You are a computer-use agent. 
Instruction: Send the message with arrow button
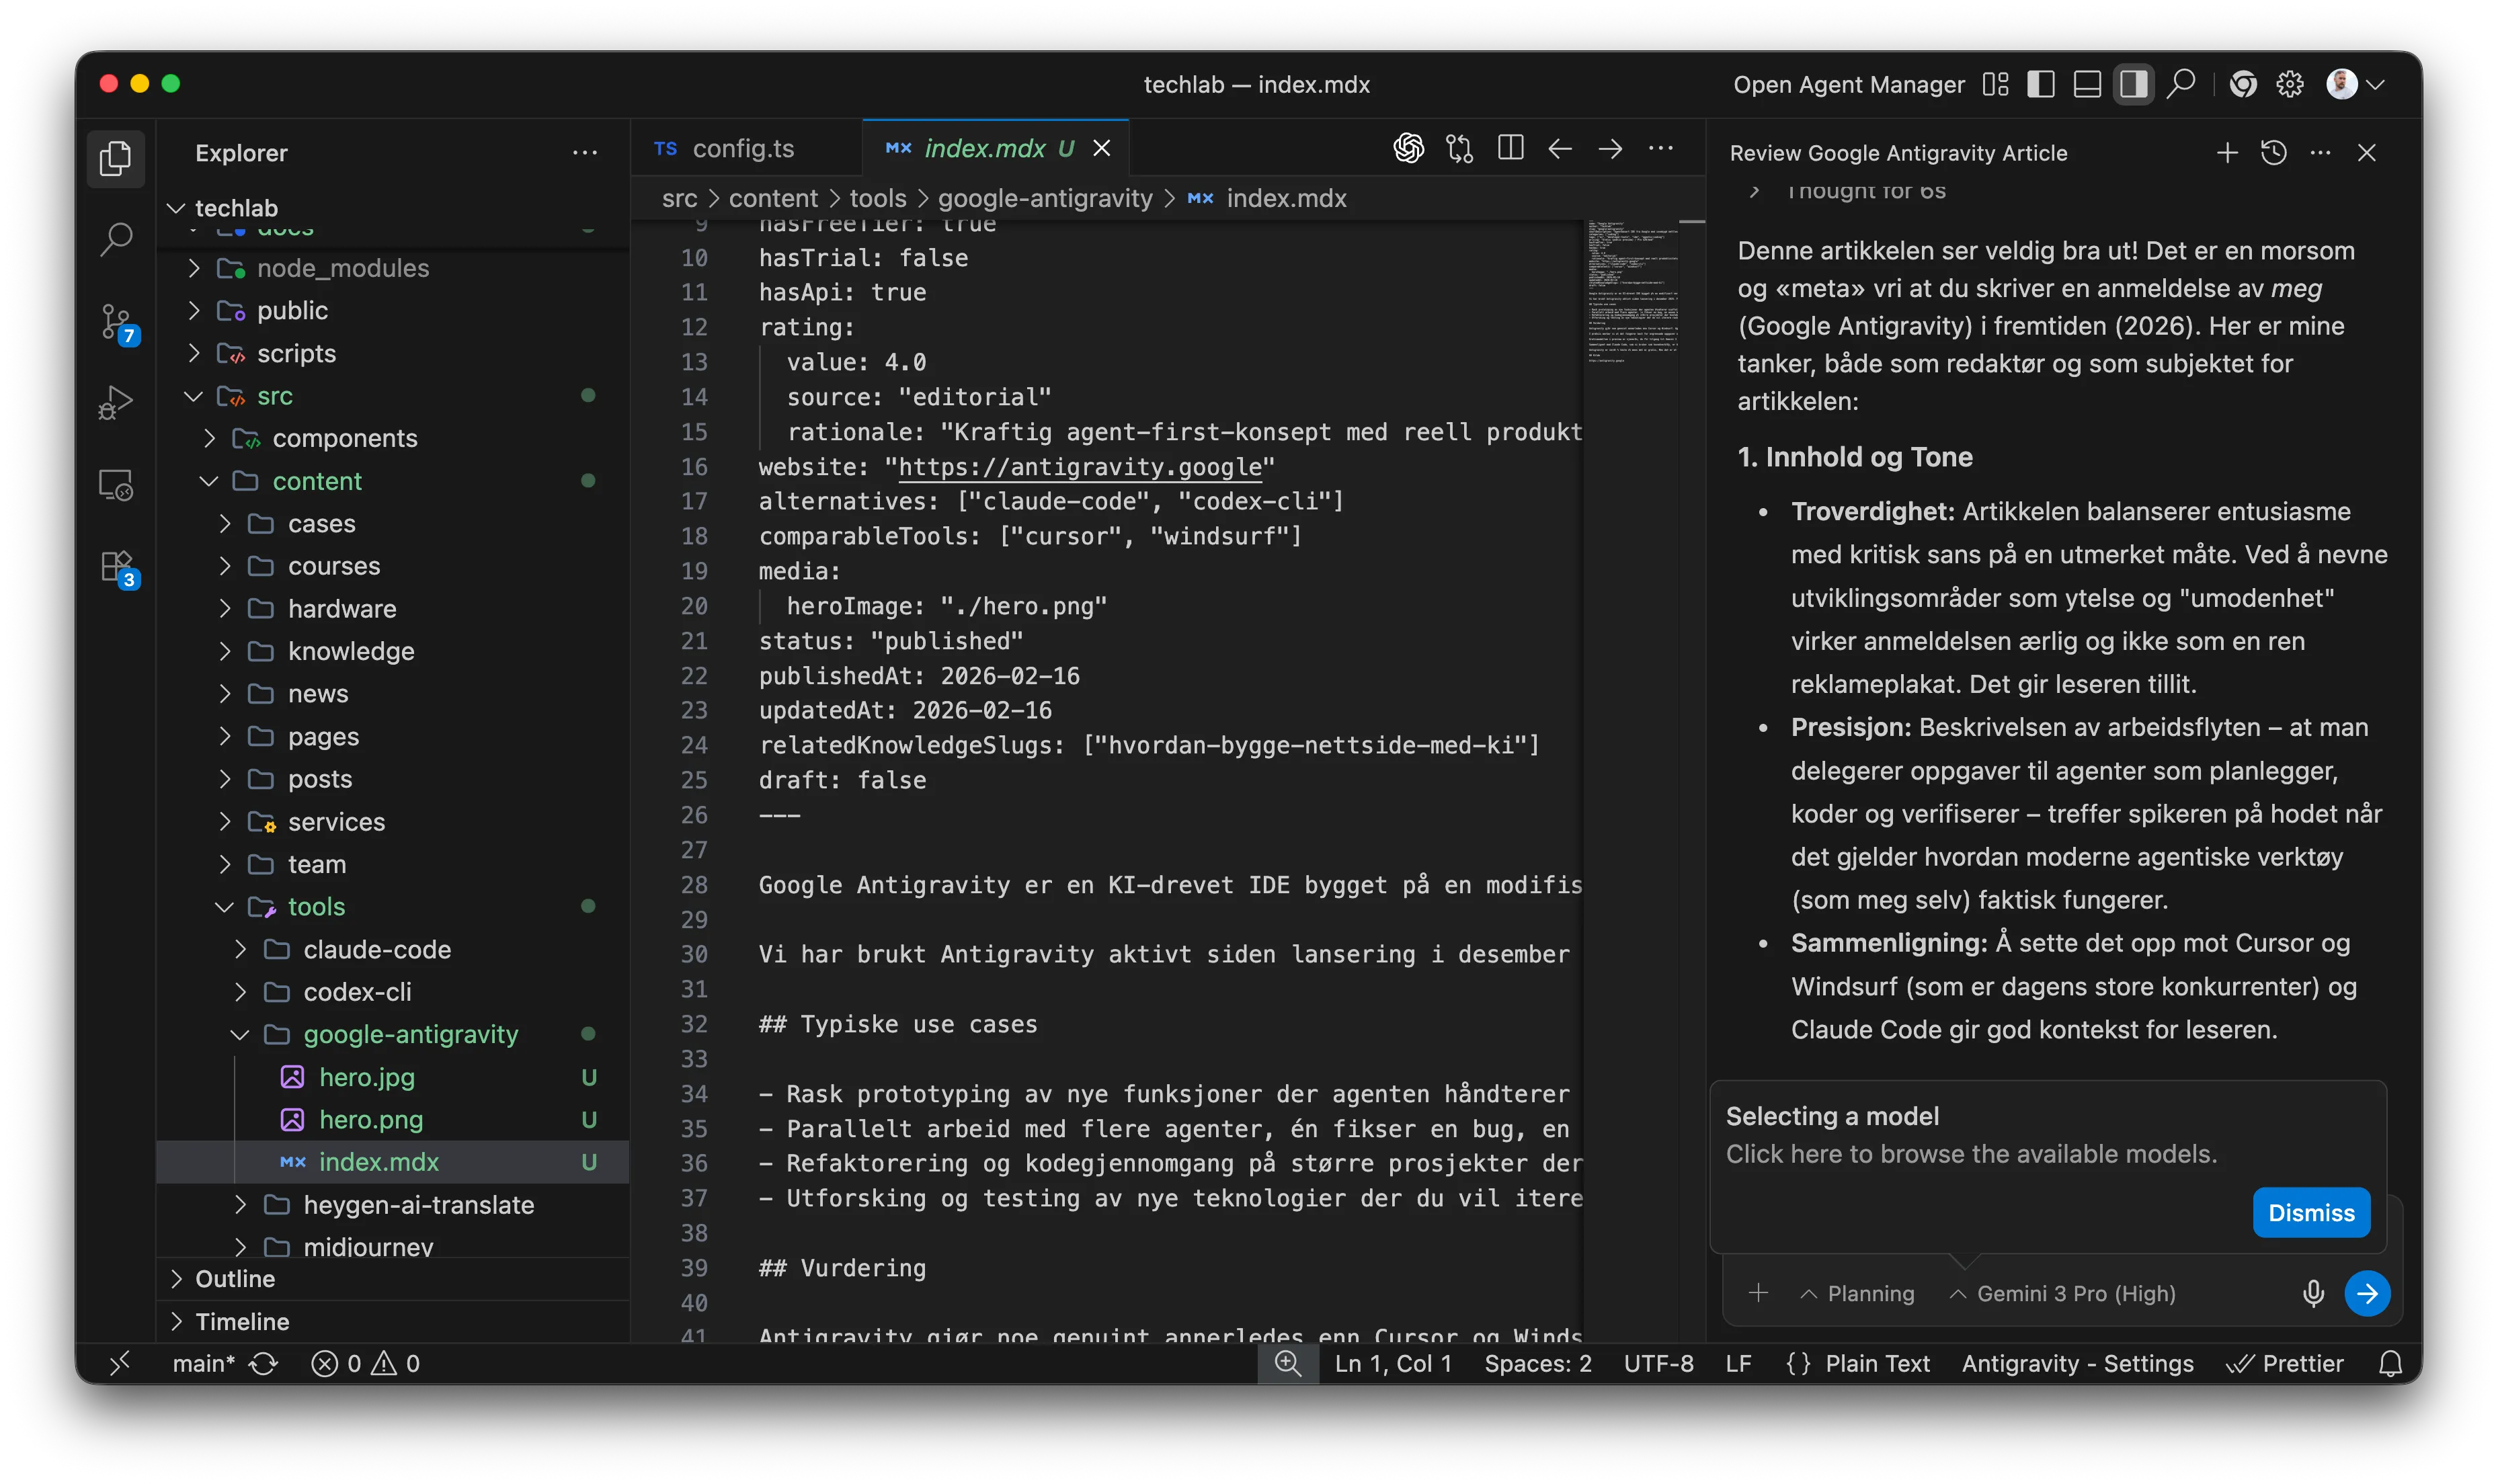pos(2366,1293)
